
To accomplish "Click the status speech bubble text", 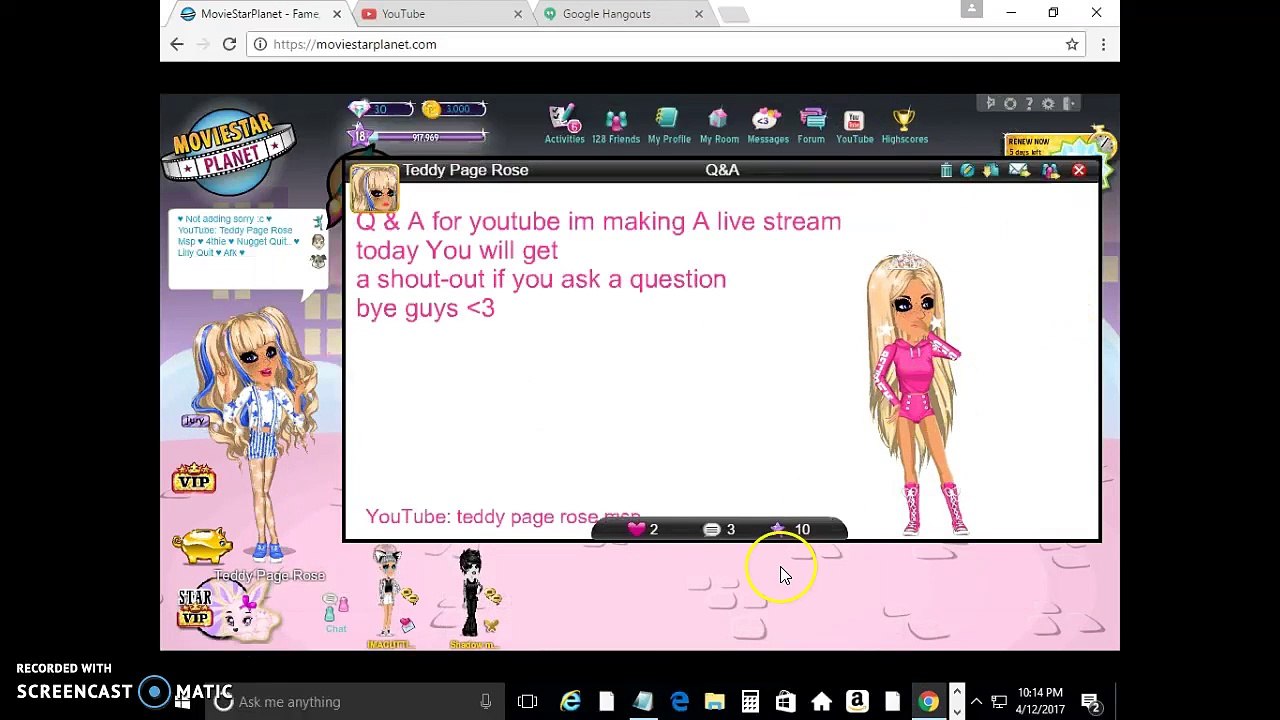I will click(x=237, y=236).
